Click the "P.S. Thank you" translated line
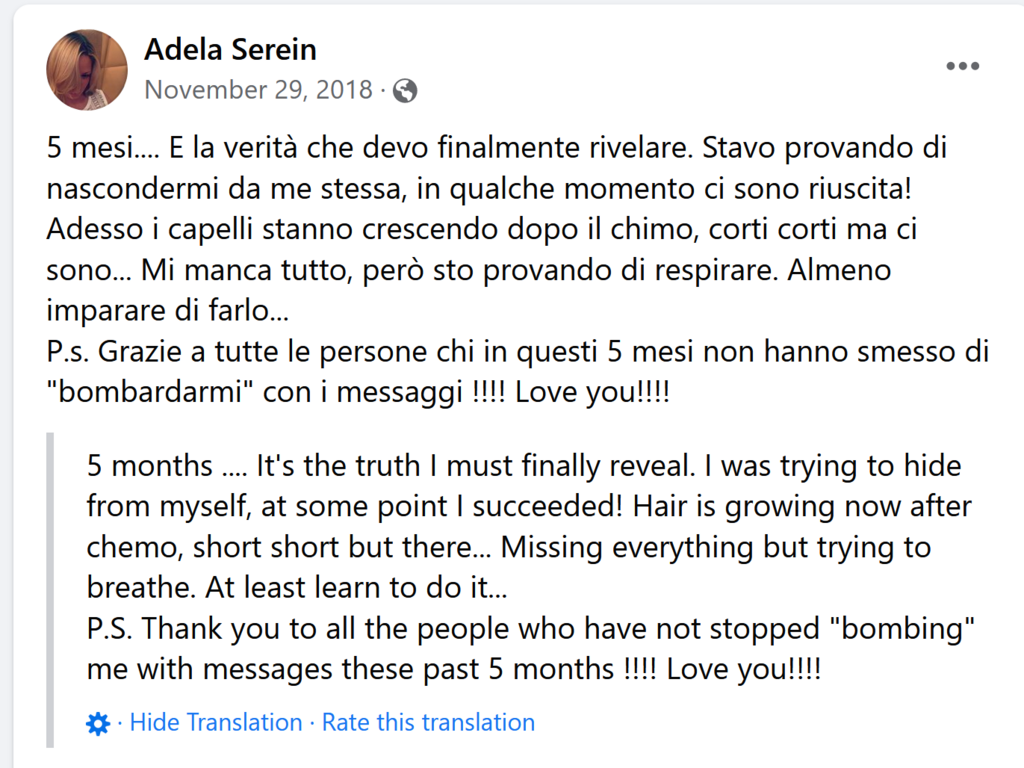The width and height of the screenshot is (1024, 768). click(530, 629)
